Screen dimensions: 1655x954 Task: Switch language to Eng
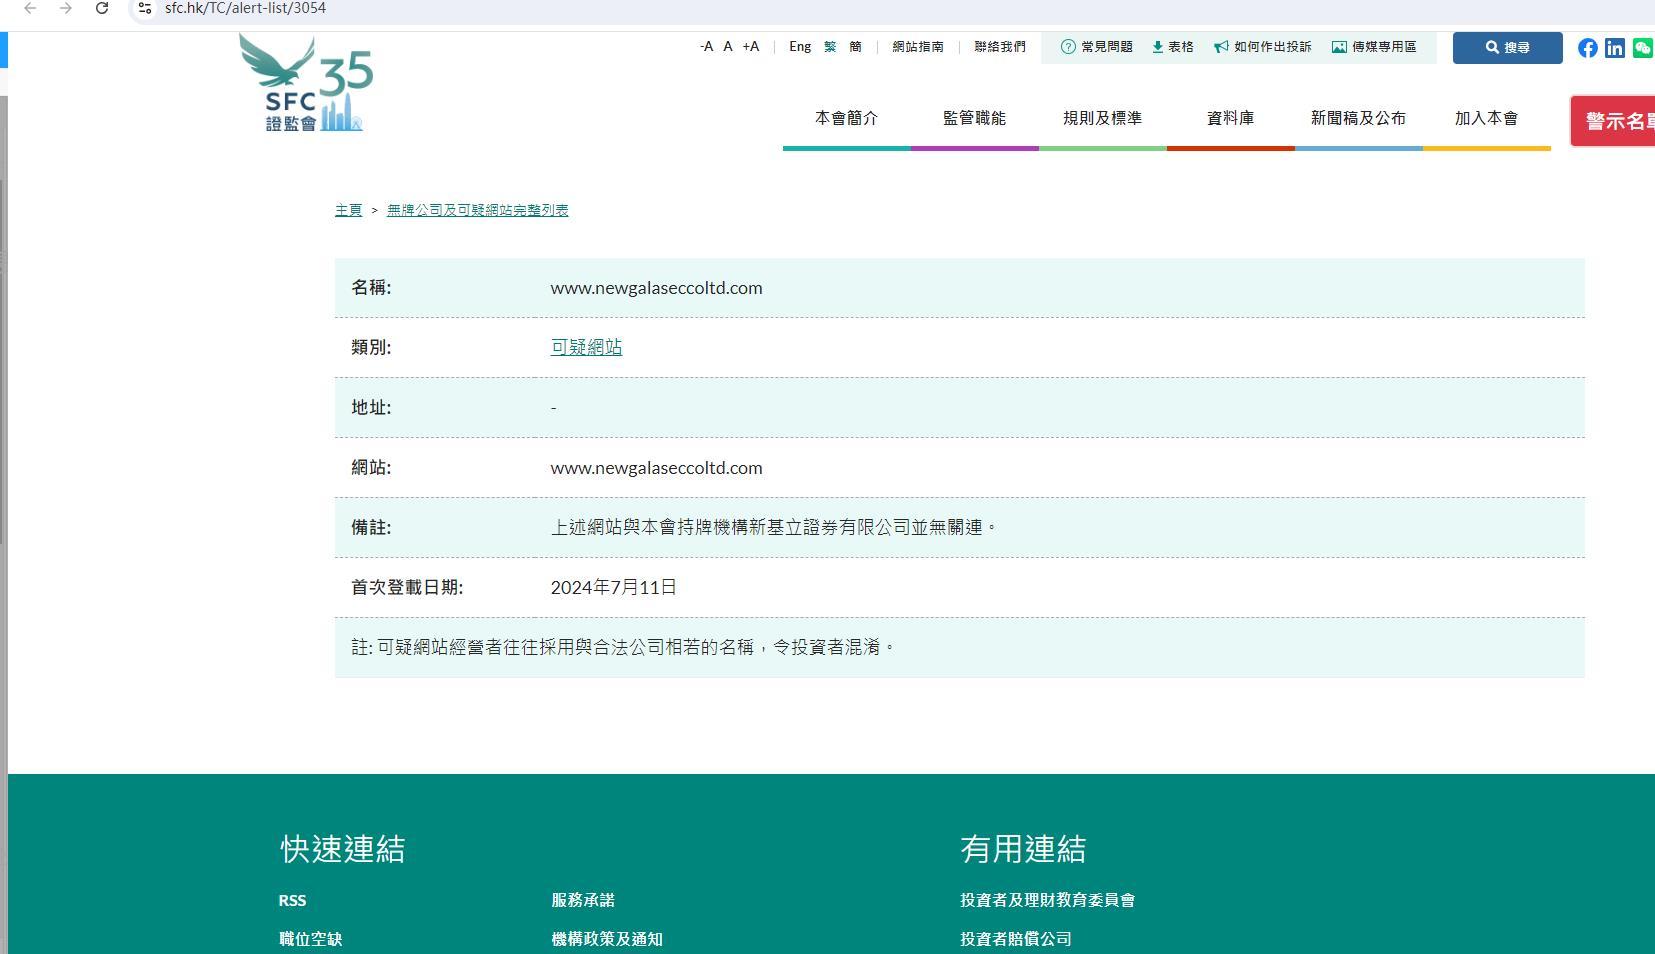(800, 47)
